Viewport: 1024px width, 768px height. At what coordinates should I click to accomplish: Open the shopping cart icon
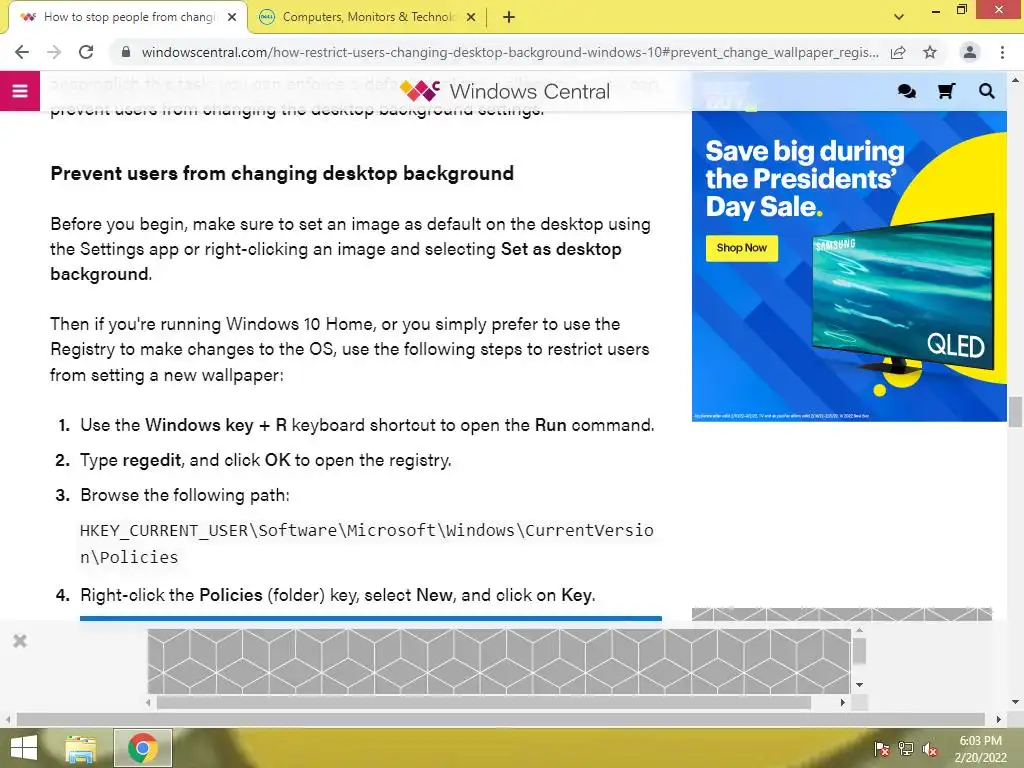(946, 91)
